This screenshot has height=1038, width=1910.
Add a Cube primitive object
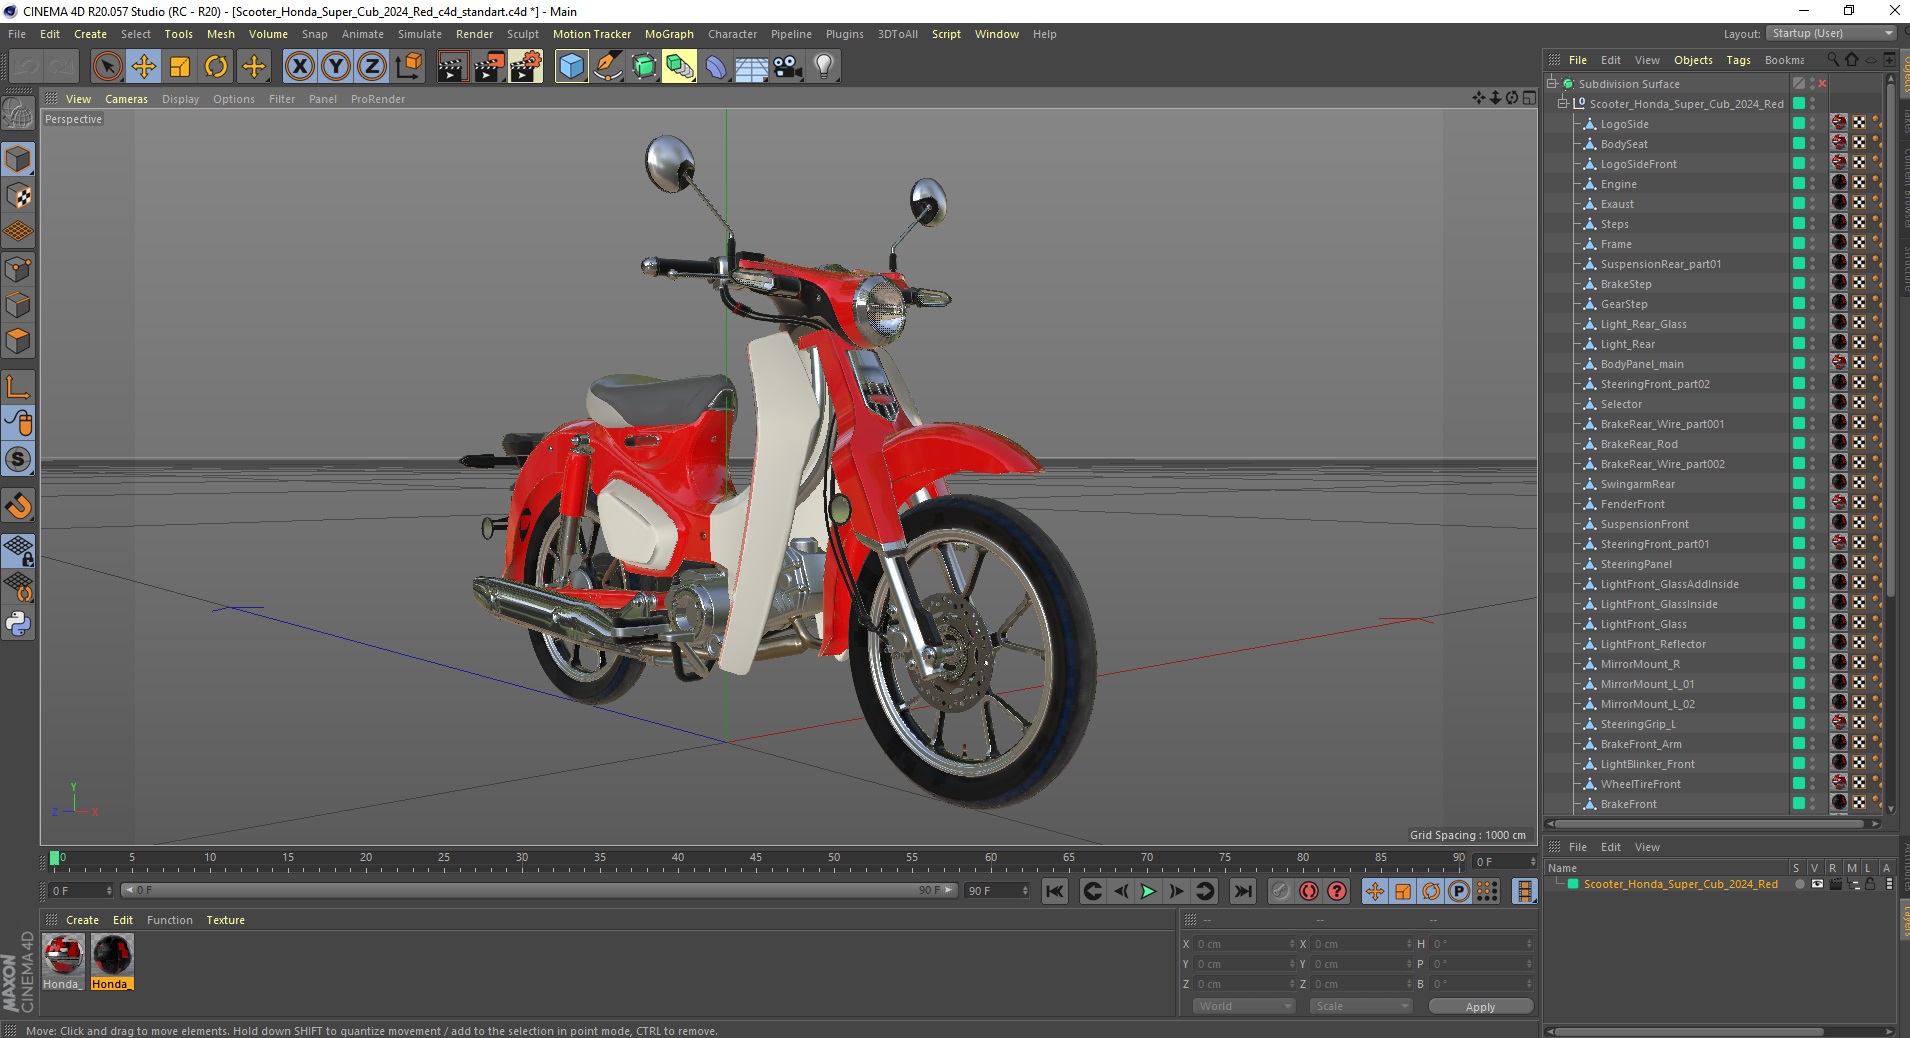(571, 67)
